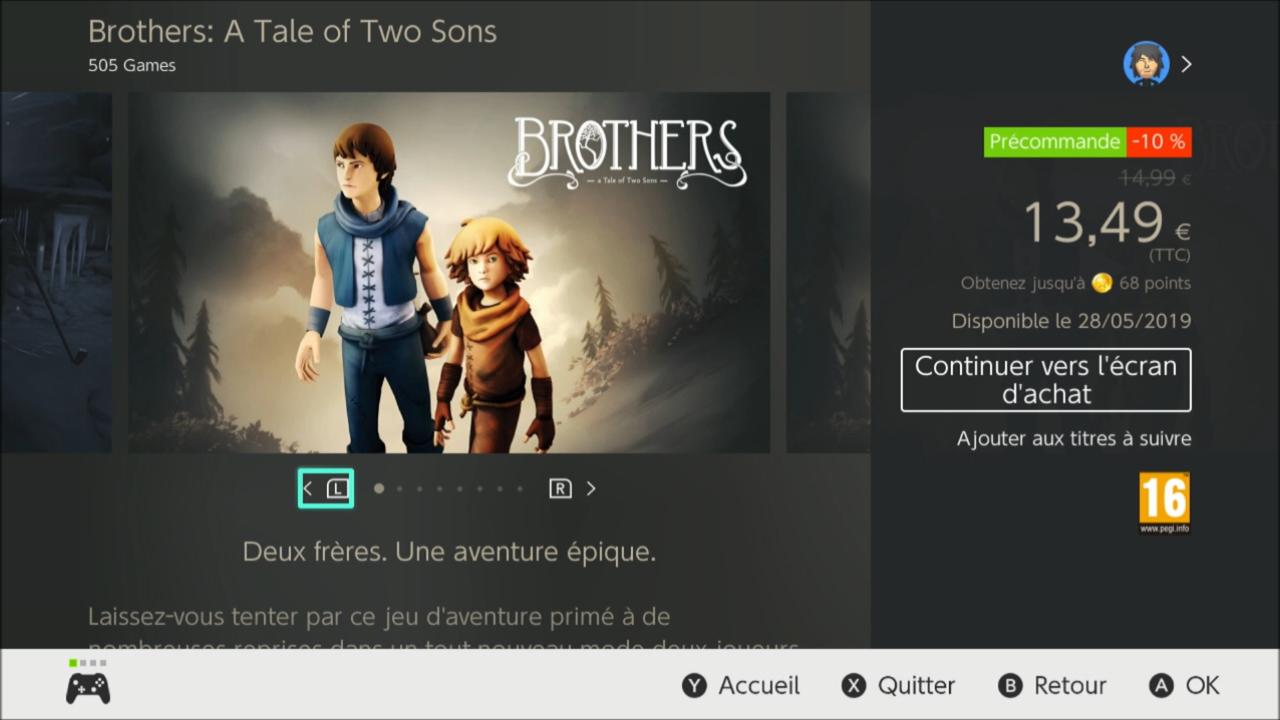Click the left arrow before the L icon

pyautogui.click(x=308, y=488)
